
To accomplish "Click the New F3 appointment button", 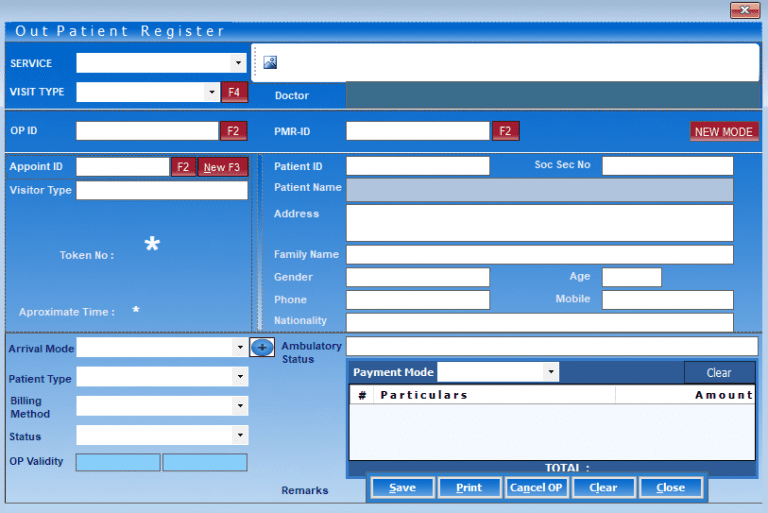I will pos(222,167).
